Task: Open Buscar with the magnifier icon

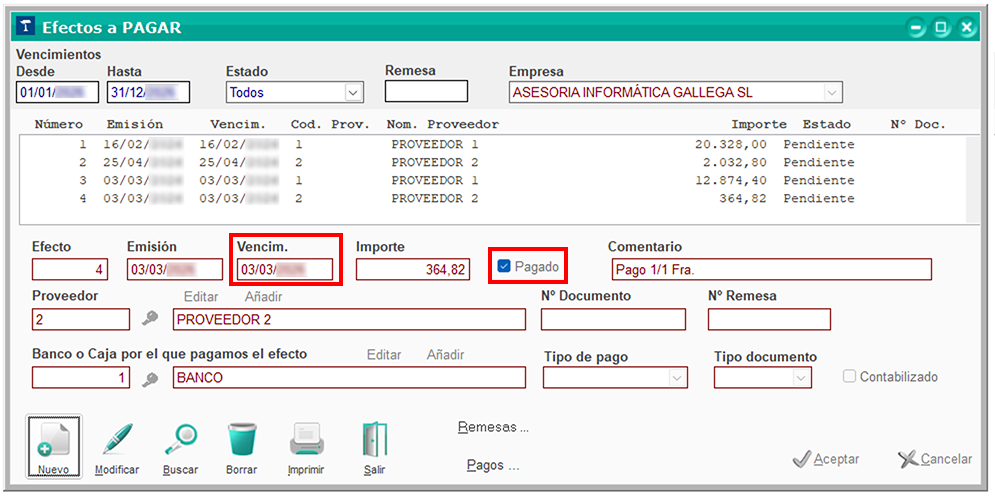Action: click(181, 441)
